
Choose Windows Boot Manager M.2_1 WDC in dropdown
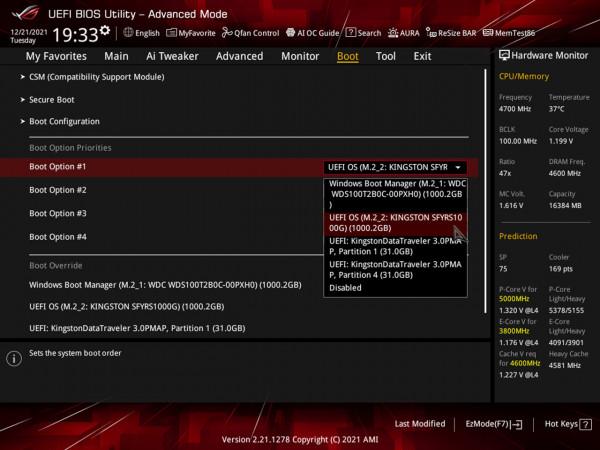click(x=395, y=194)
